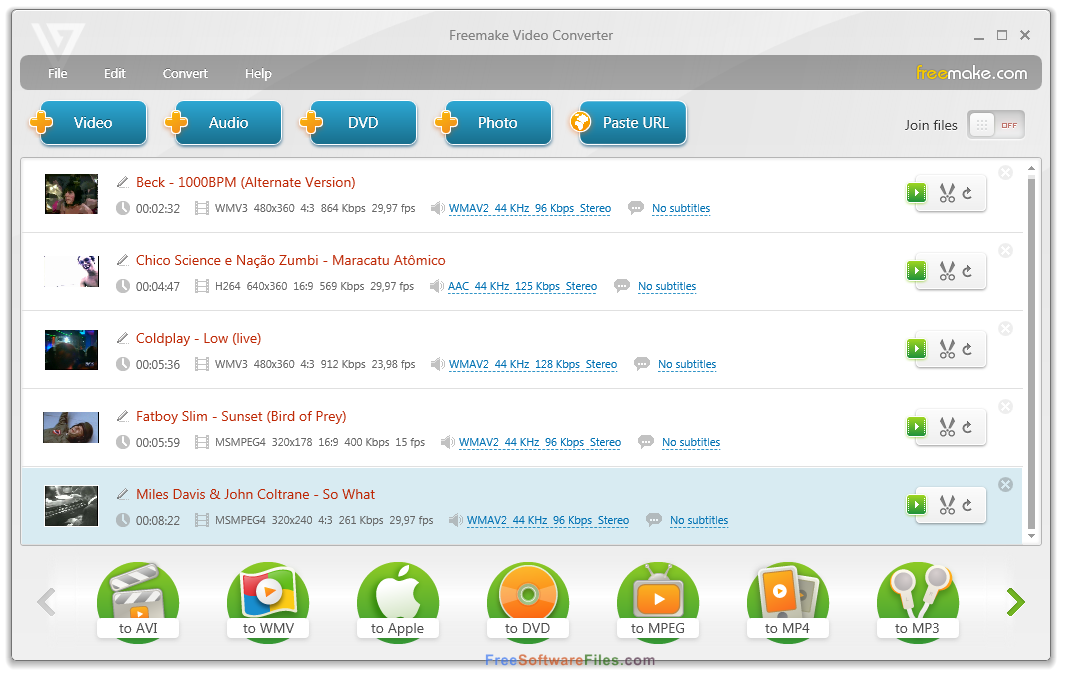Viewport: 1065px width, 676px height.
Task: Remove Fatboy Slim - Sunset from list
Action: [1005, 406]
